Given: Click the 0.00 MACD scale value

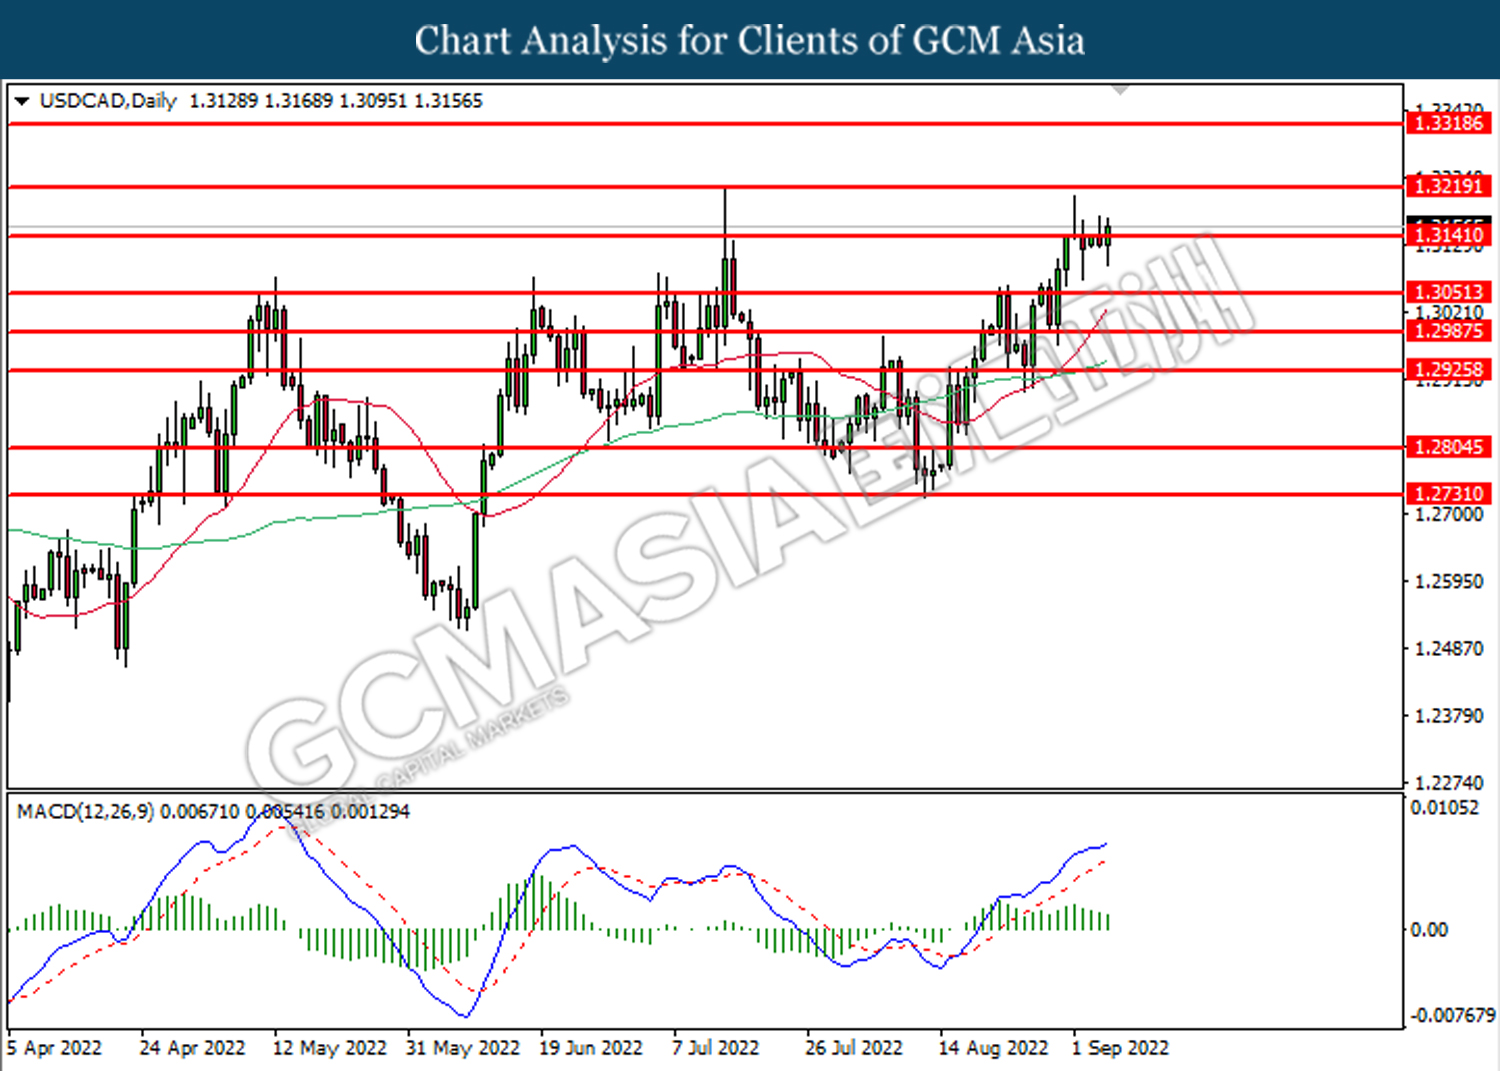Looking at the screenshot, I should pos(1429,930).
